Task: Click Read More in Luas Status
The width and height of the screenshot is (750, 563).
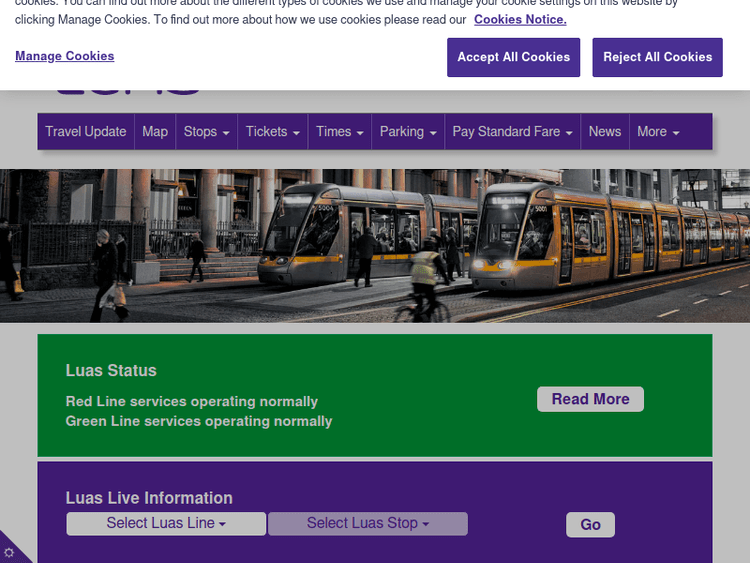Action: pos(590,399)
